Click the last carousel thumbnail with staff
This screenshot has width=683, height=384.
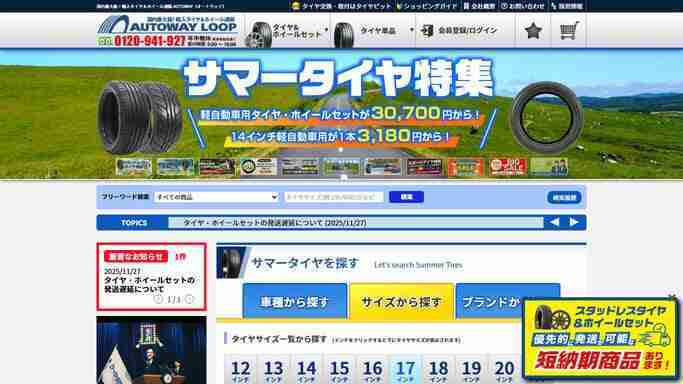[549, 167]
